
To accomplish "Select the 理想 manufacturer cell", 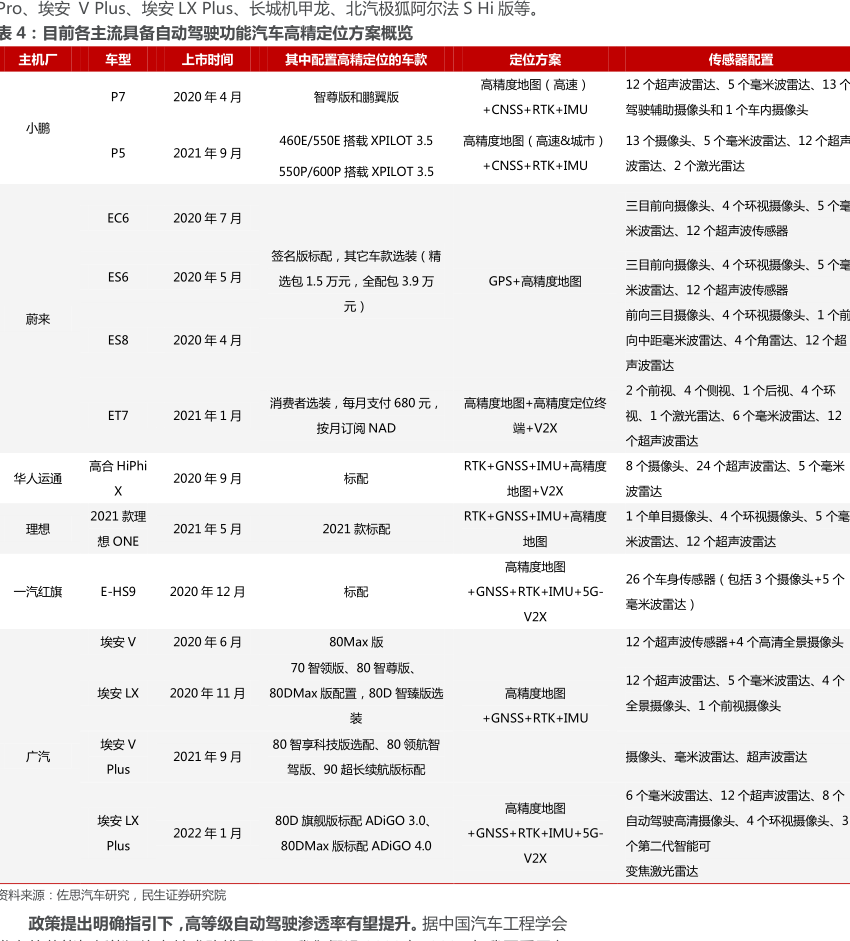I will coord(38,529).
